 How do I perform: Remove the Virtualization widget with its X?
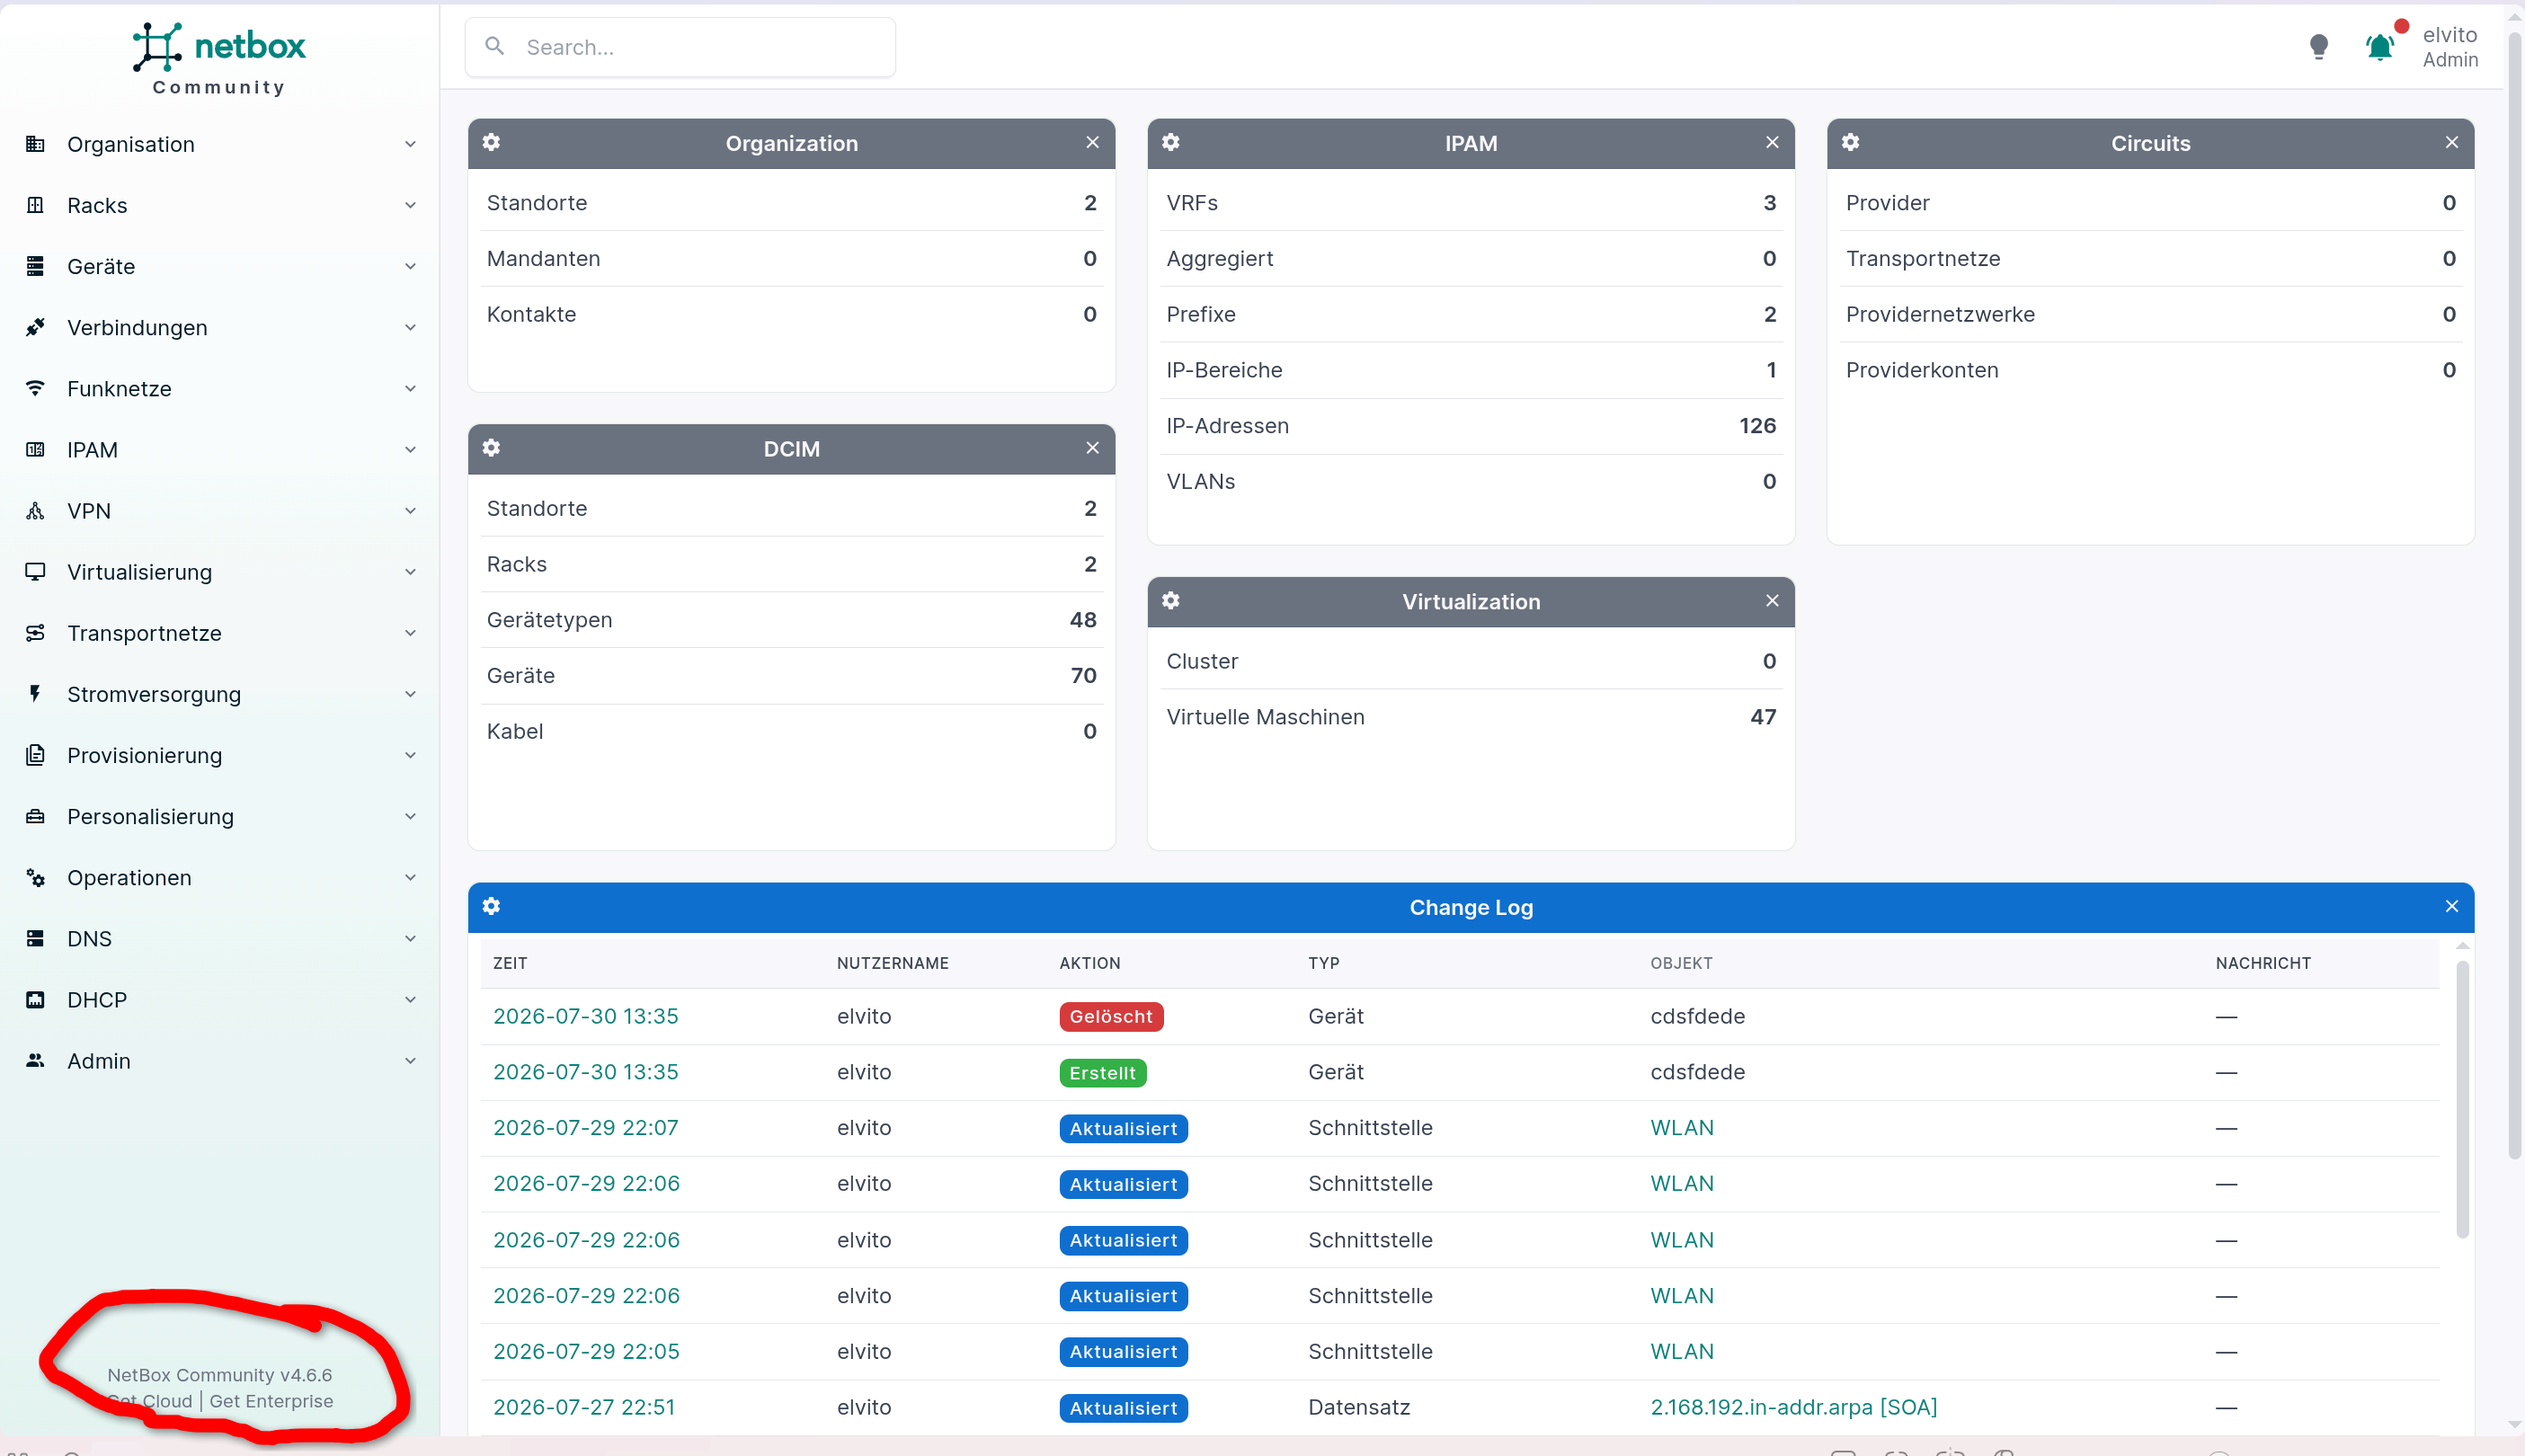click(x=1772, y=600)
